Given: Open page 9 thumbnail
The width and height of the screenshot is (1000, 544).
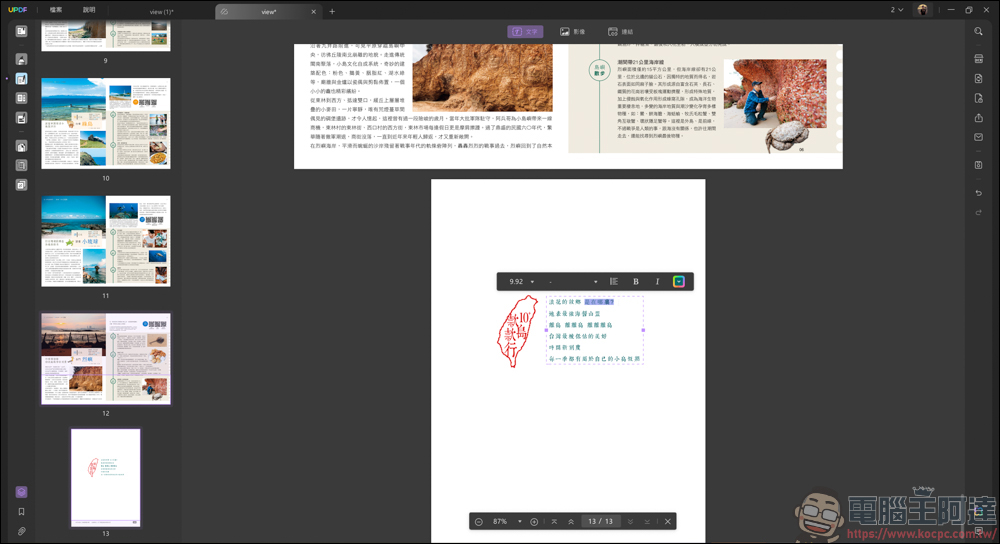Looking at the screenshot, I should tap(106, 36).
